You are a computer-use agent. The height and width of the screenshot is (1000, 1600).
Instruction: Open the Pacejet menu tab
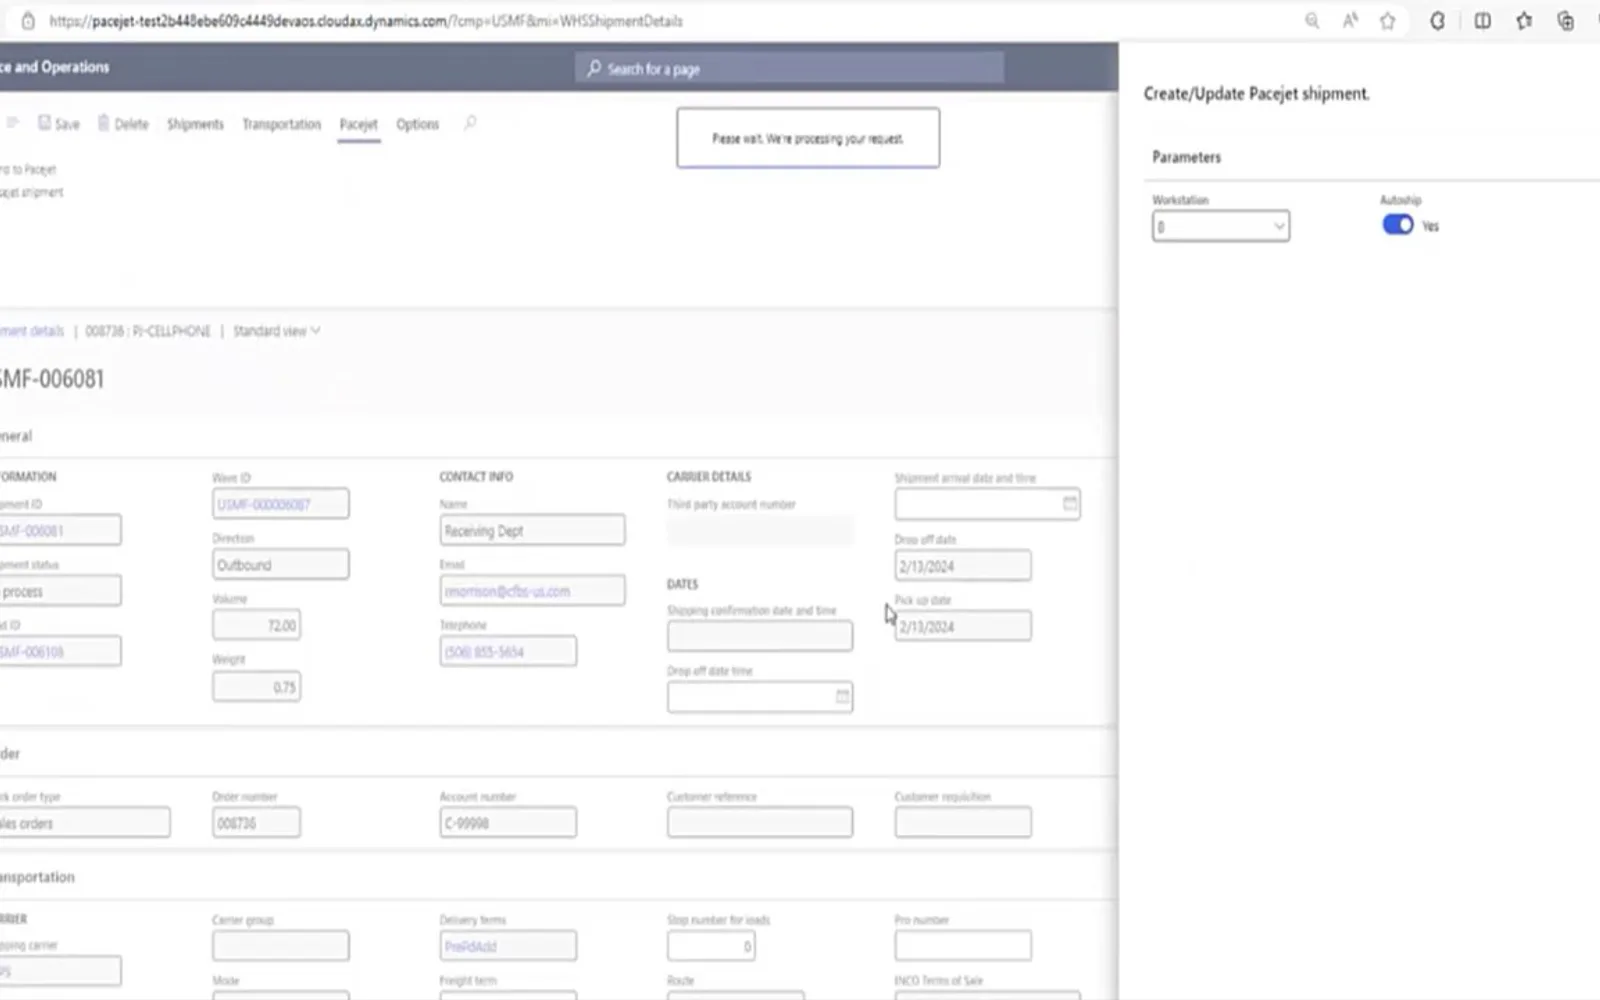358,124
